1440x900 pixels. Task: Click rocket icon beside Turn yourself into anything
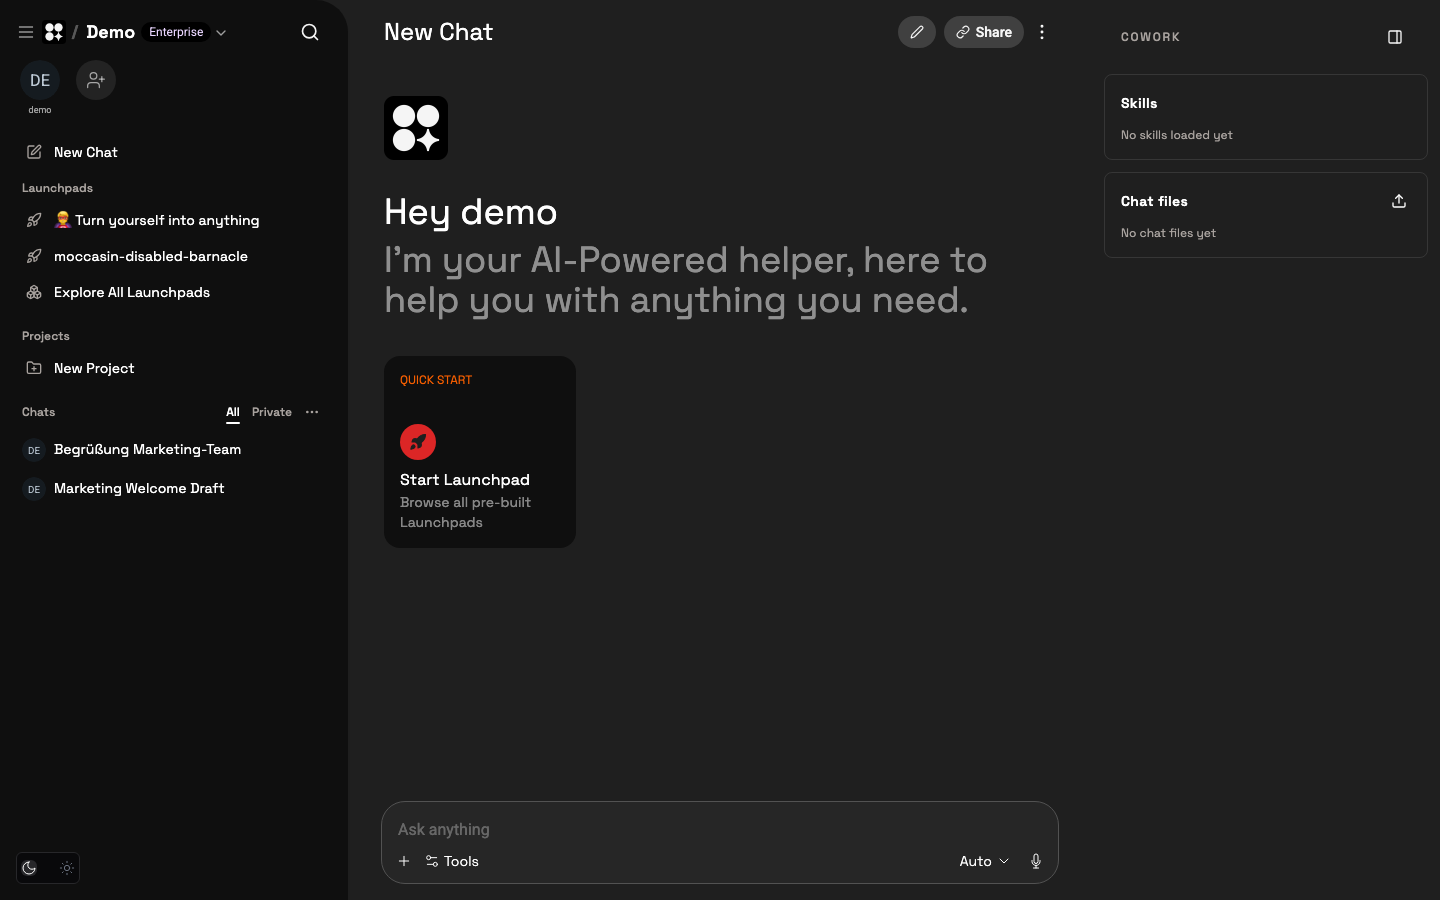point(34,220)
